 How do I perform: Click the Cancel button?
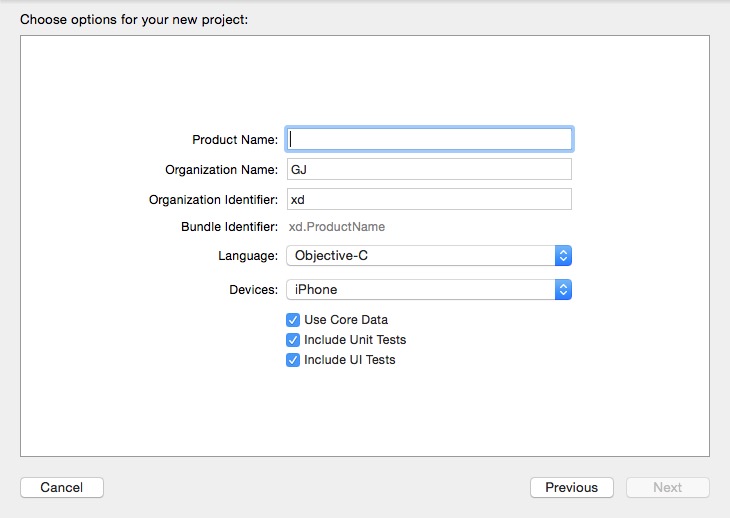pyautogui.click(x=62, y=488)
